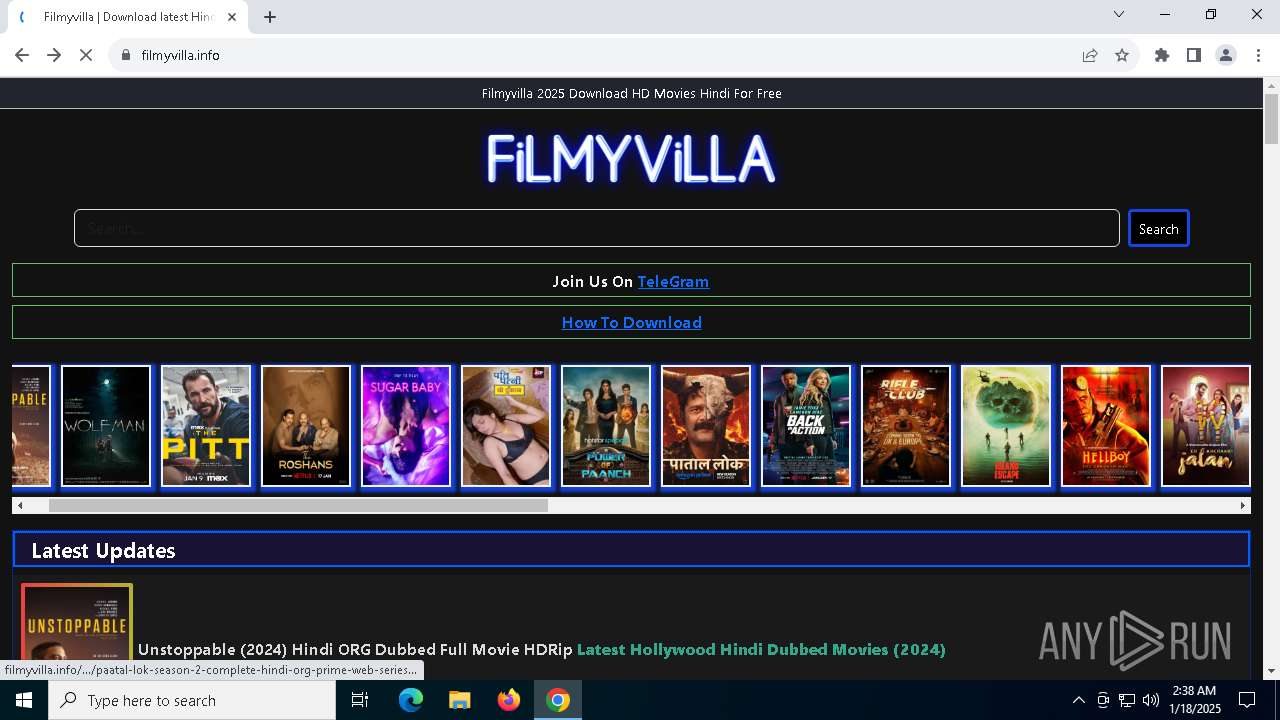Viewport: 1280px width, 720px height.
Task: Launch Microsoft Edge from the taskbar
Action: click(x=411, y=700)
